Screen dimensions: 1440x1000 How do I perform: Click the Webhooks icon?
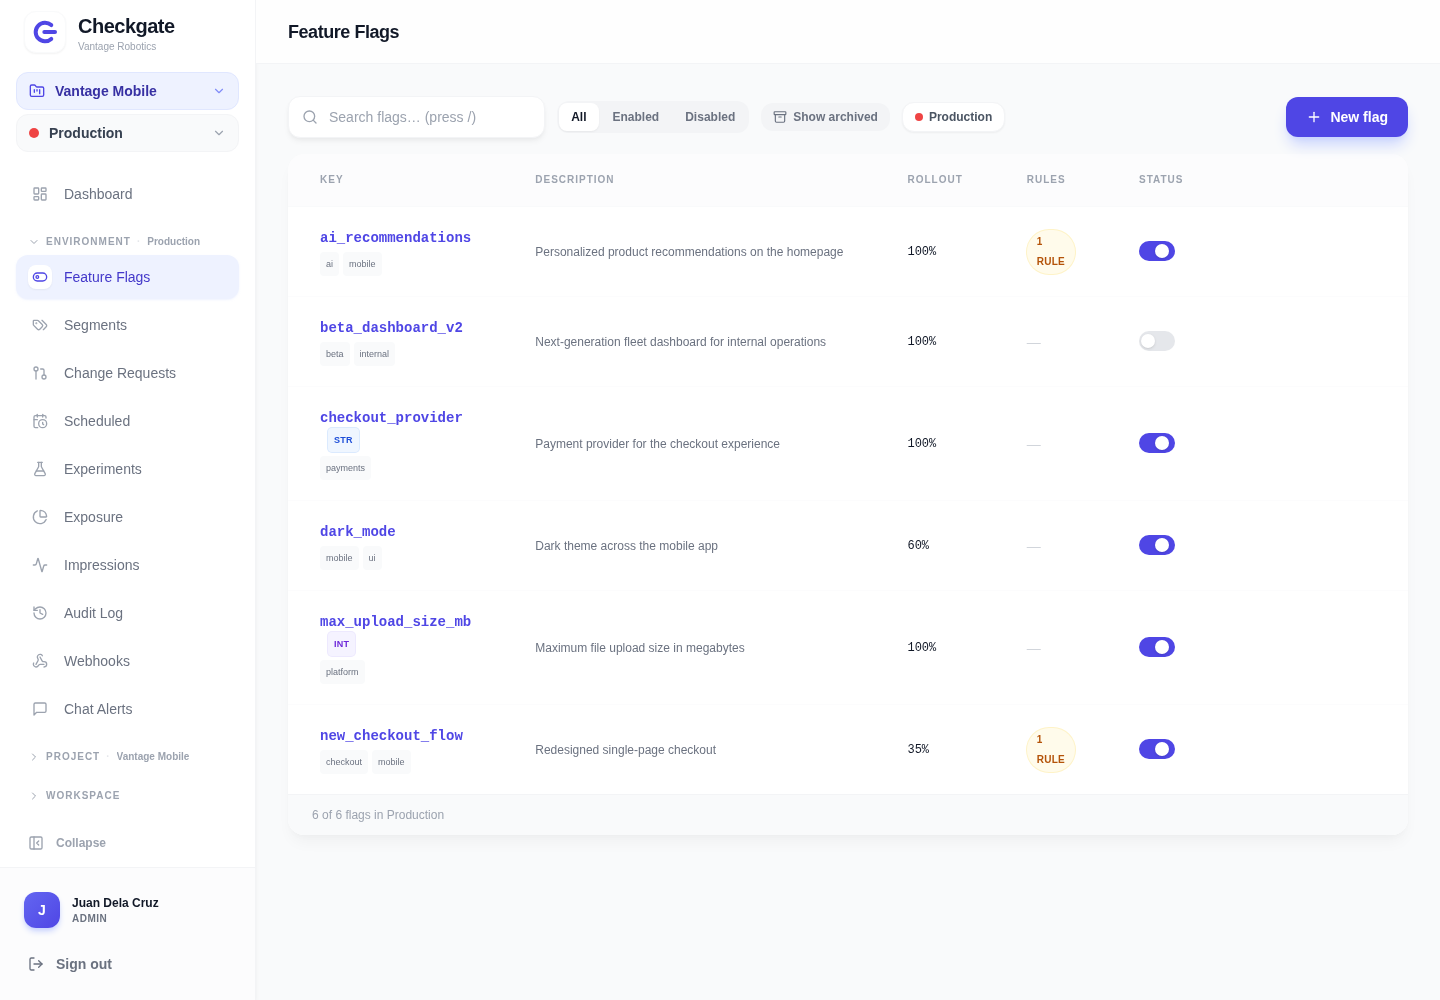tap(40, 661)
